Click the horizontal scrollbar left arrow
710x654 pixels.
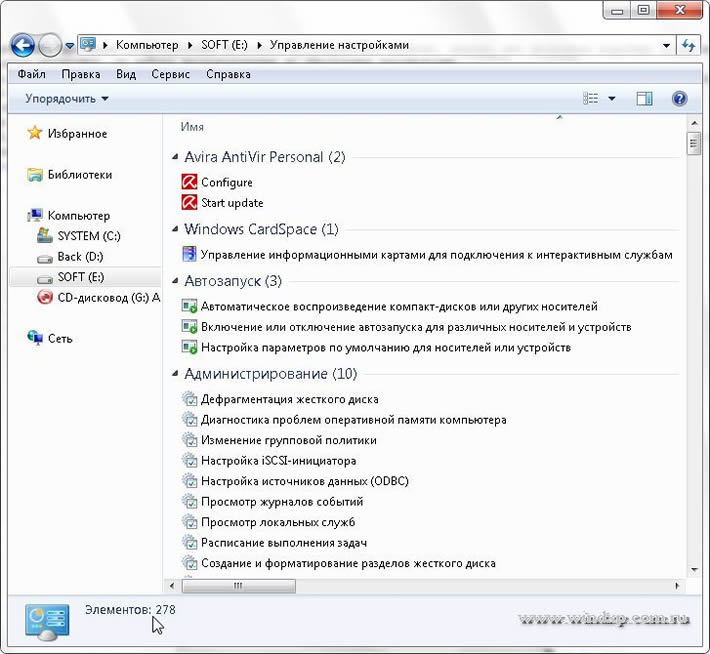[x=172, y=586]
